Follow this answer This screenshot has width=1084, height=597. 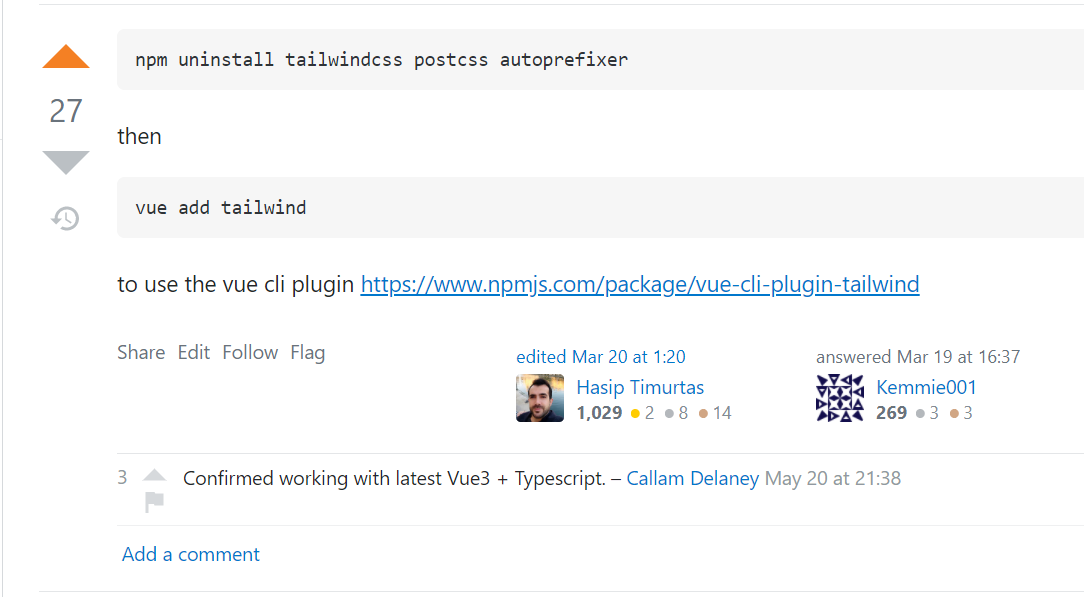[x=250, y=352]
